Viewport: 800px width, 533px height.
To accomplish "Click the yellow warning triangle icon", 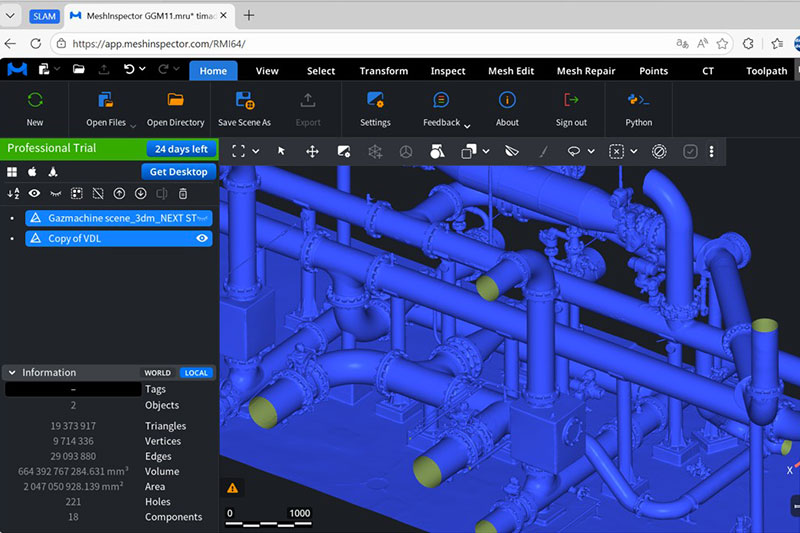I will point(232,488).
